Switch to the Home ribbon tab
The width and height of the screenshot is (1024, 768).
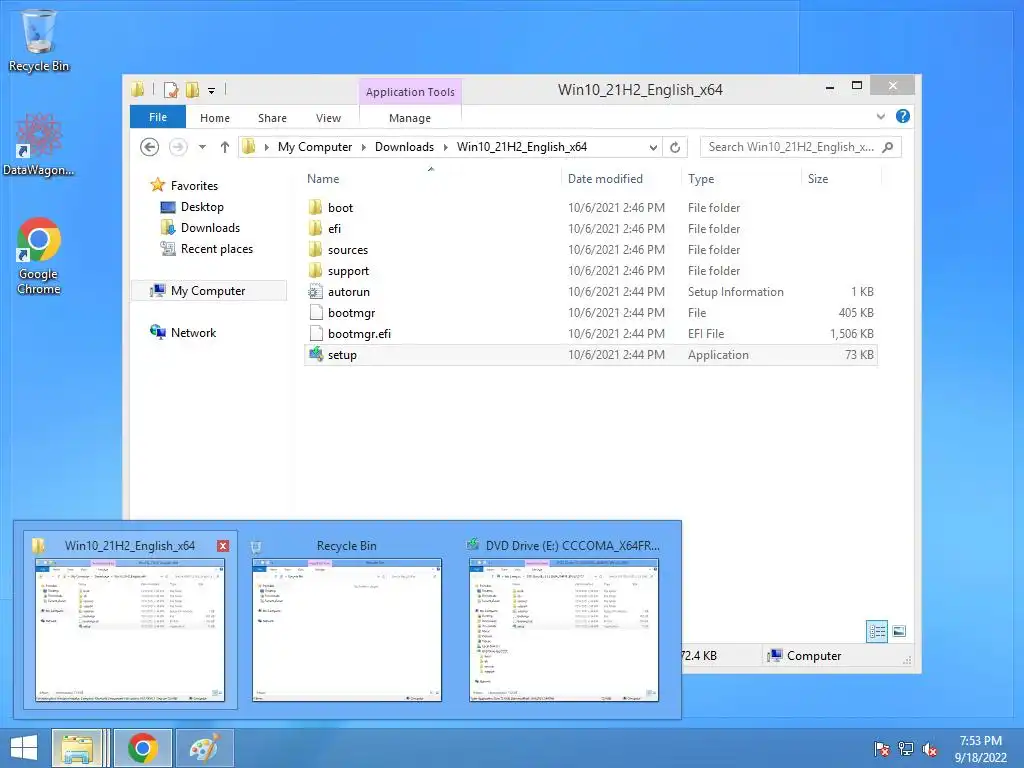pyautogui.click(x=215, y=118)
